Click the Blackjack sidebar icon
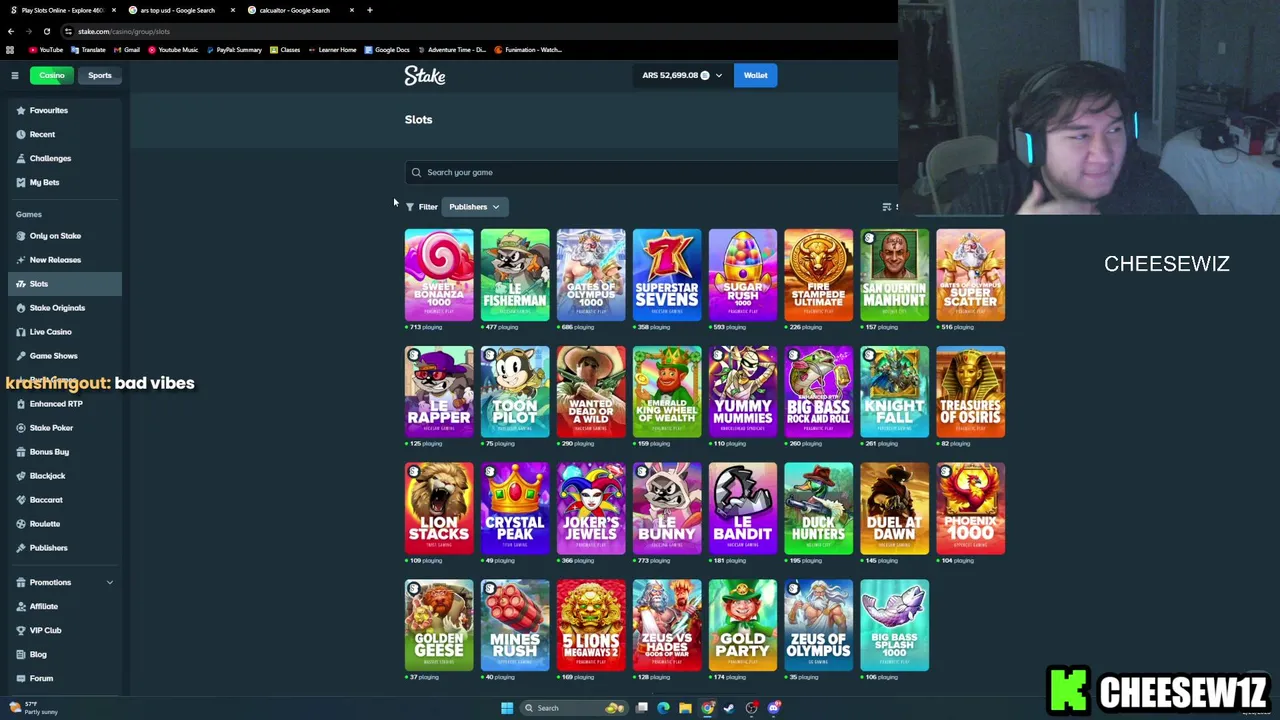 (x=21, y=476)
